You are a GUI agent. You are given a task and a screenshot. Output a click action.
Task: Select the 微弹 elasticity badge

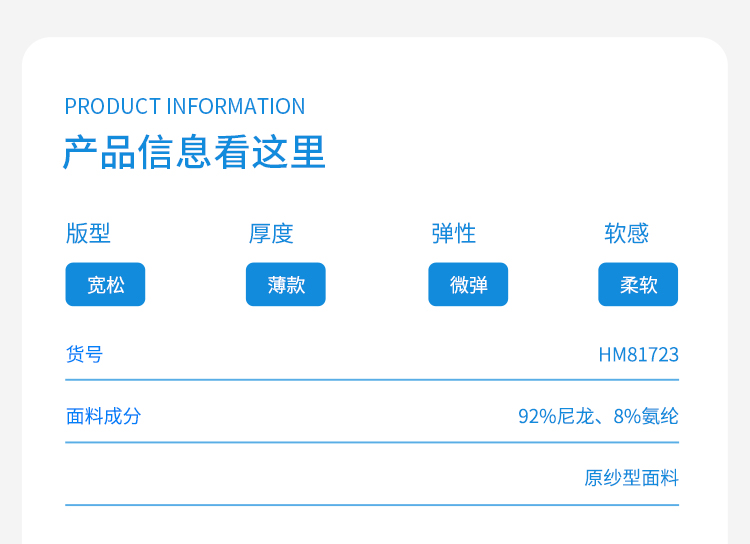468,284
